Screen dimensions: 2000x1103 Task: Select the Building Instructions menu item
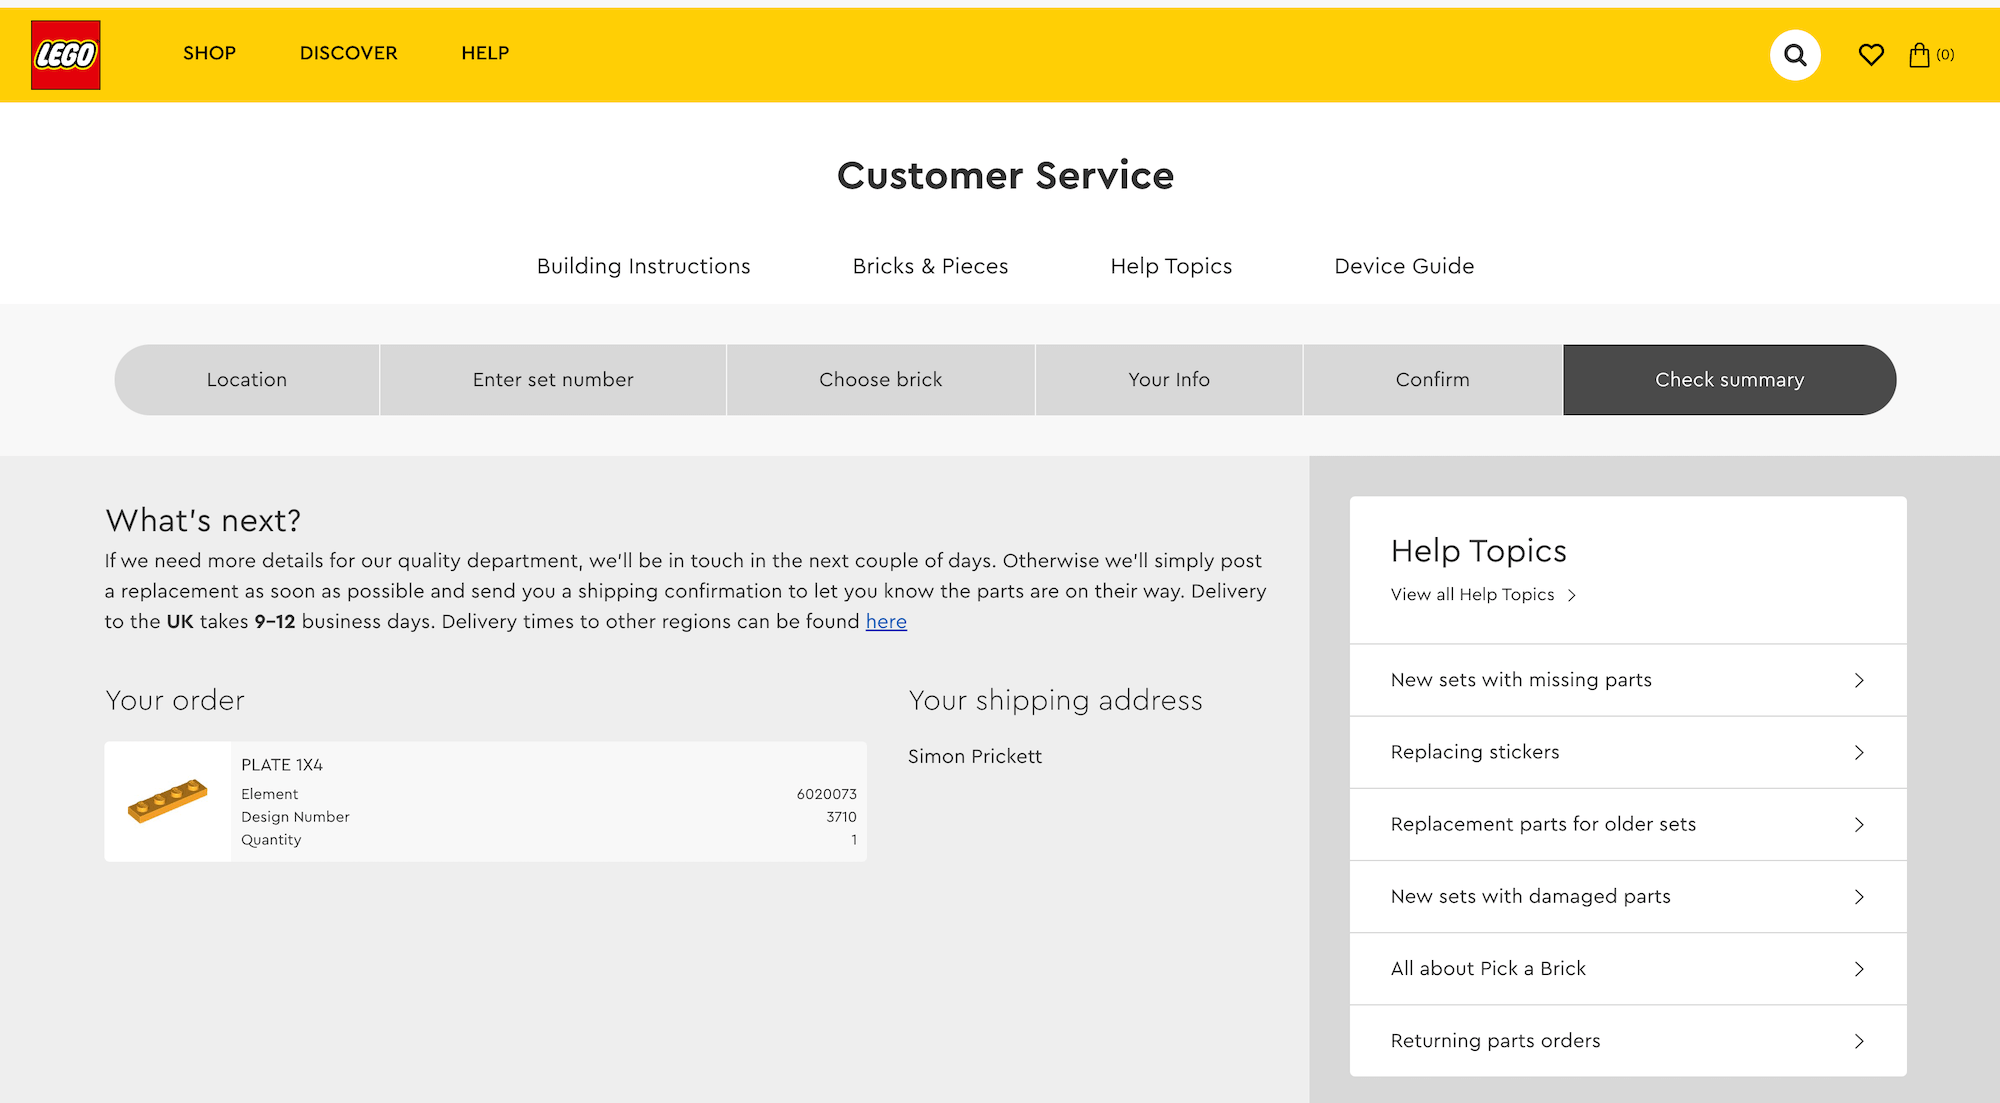point(644,266)
